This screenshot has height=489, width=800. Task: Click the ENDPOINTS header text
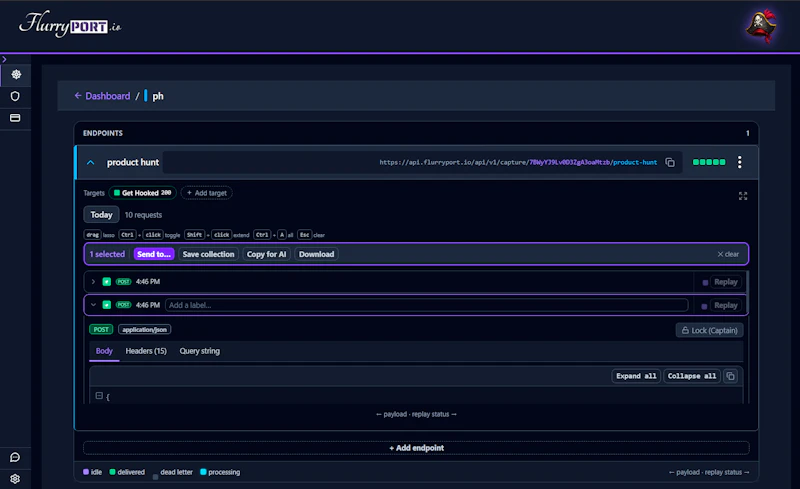click(x=103, y=133)
